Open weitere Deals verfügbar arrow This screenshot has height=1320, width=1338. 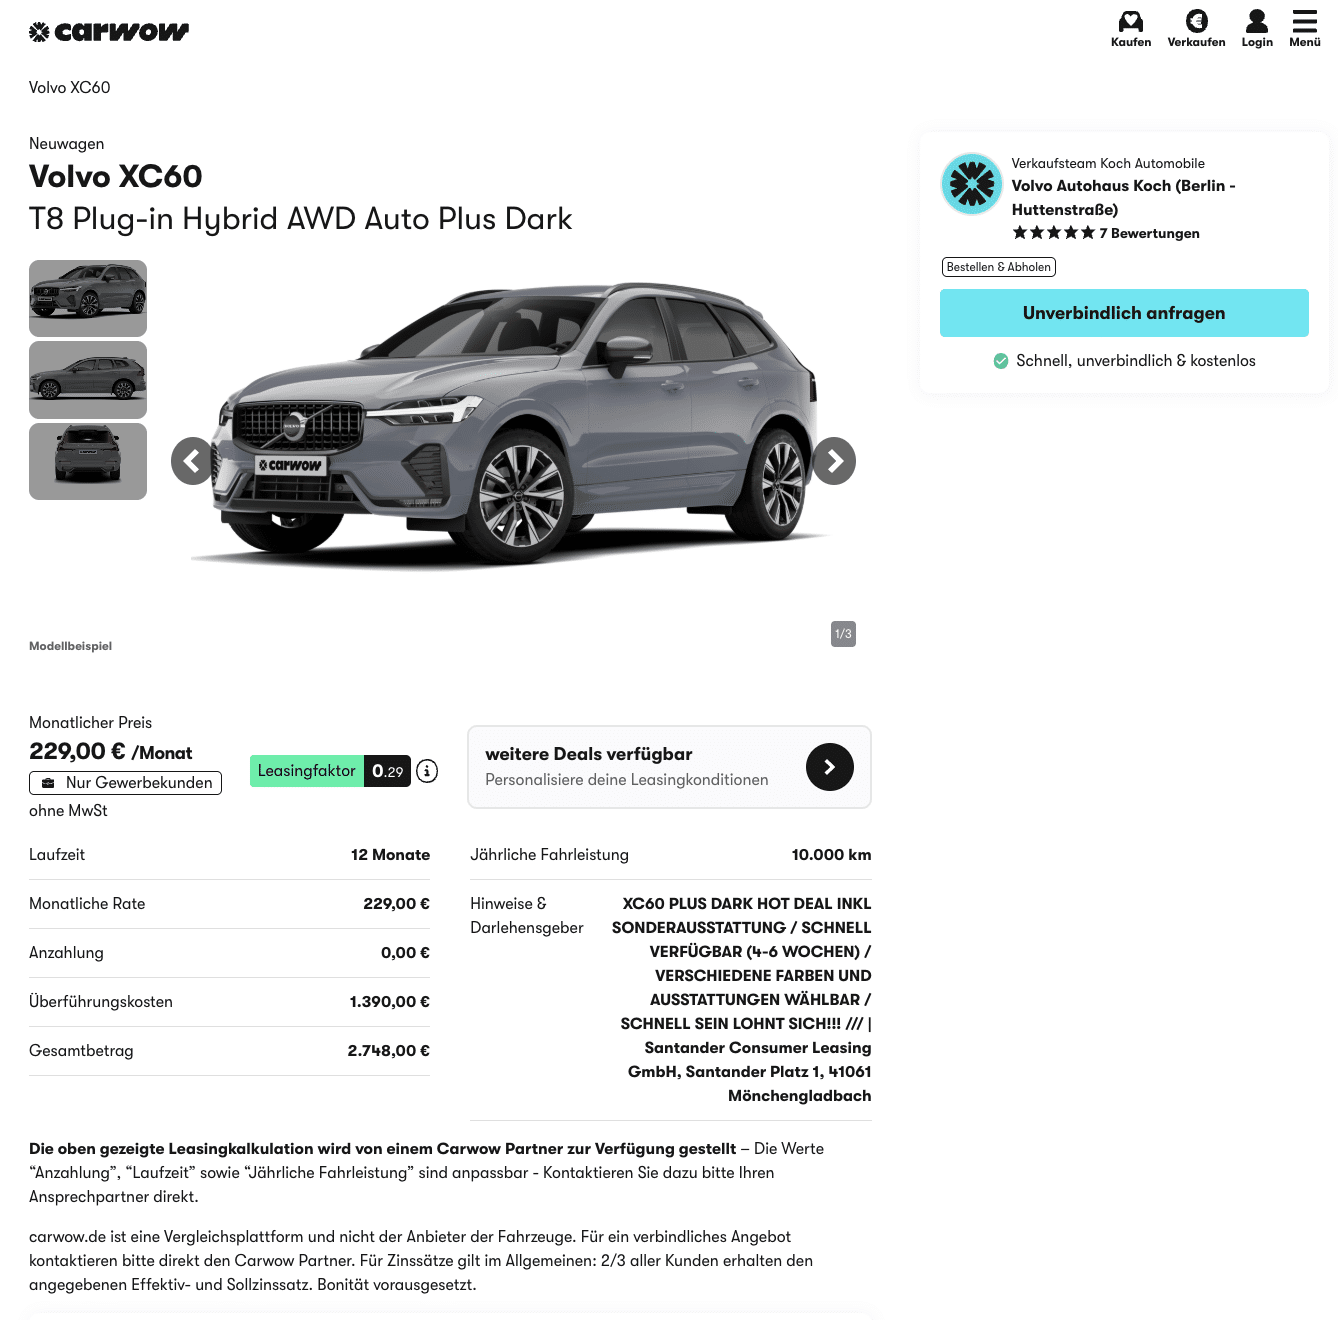coord(830,767)
